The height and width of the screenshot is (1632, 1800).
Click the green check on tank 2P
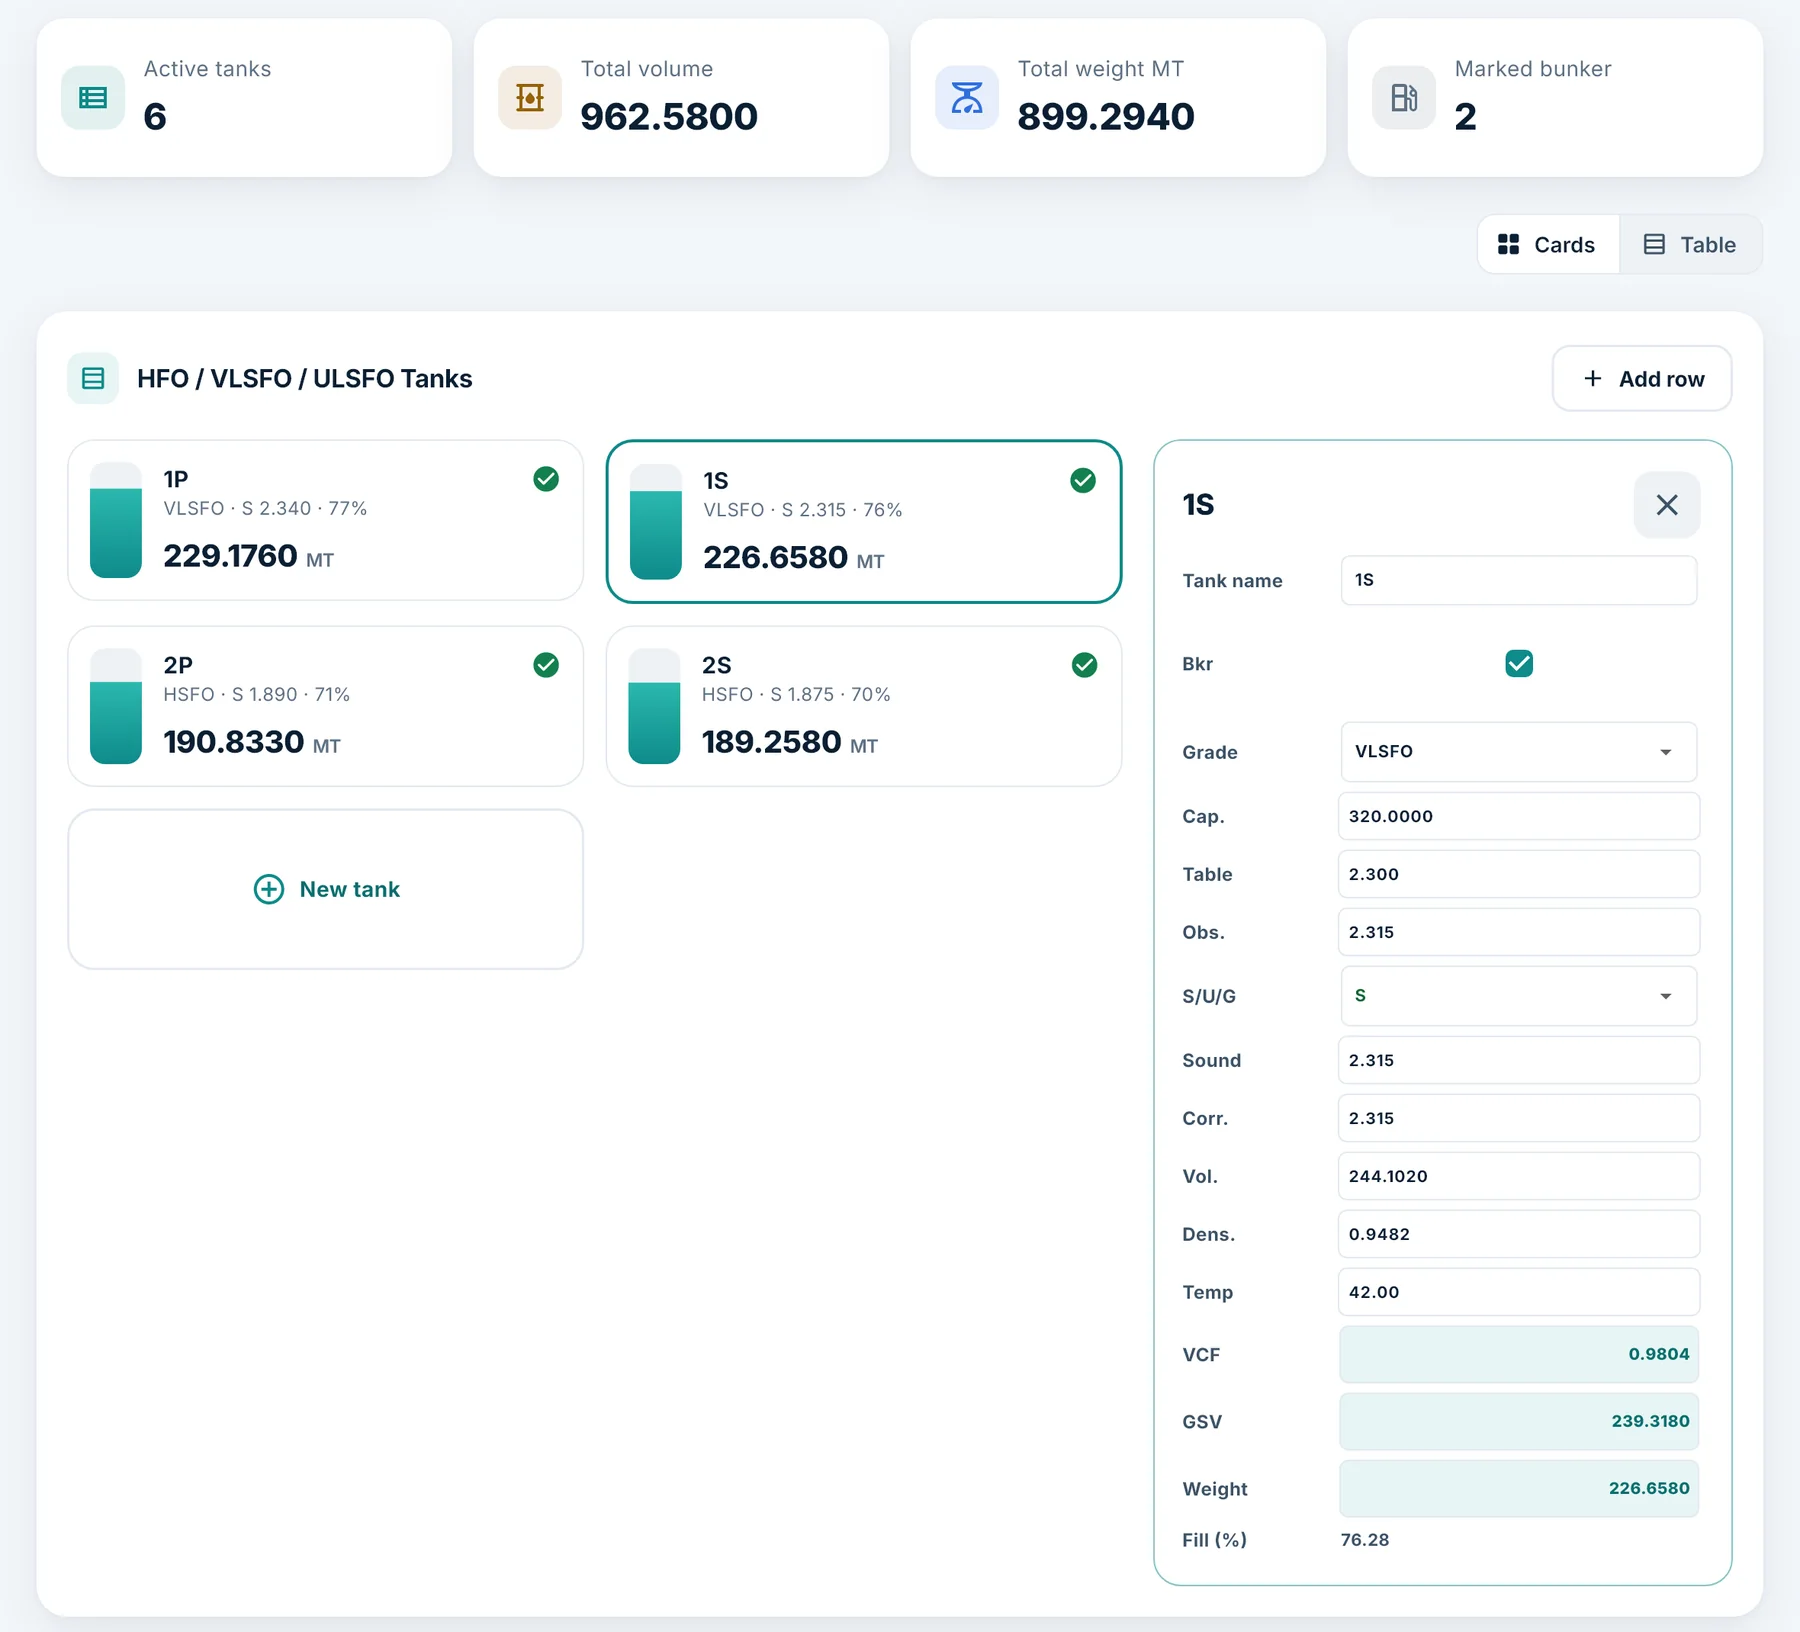[x=546, y=665]
